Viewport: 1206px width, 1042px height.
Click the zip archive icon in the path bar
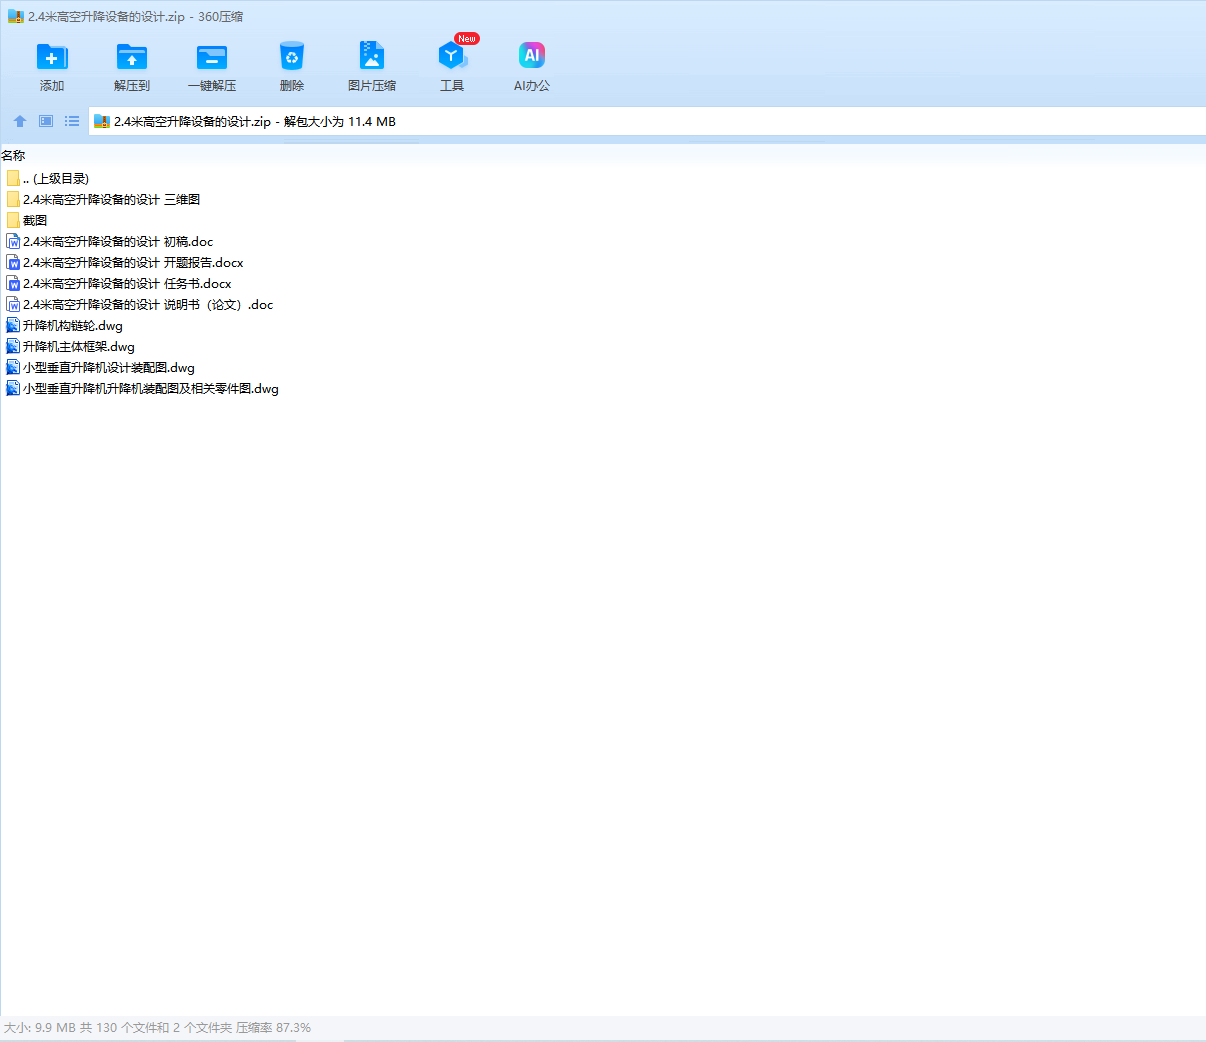click(x=101, y=122)
